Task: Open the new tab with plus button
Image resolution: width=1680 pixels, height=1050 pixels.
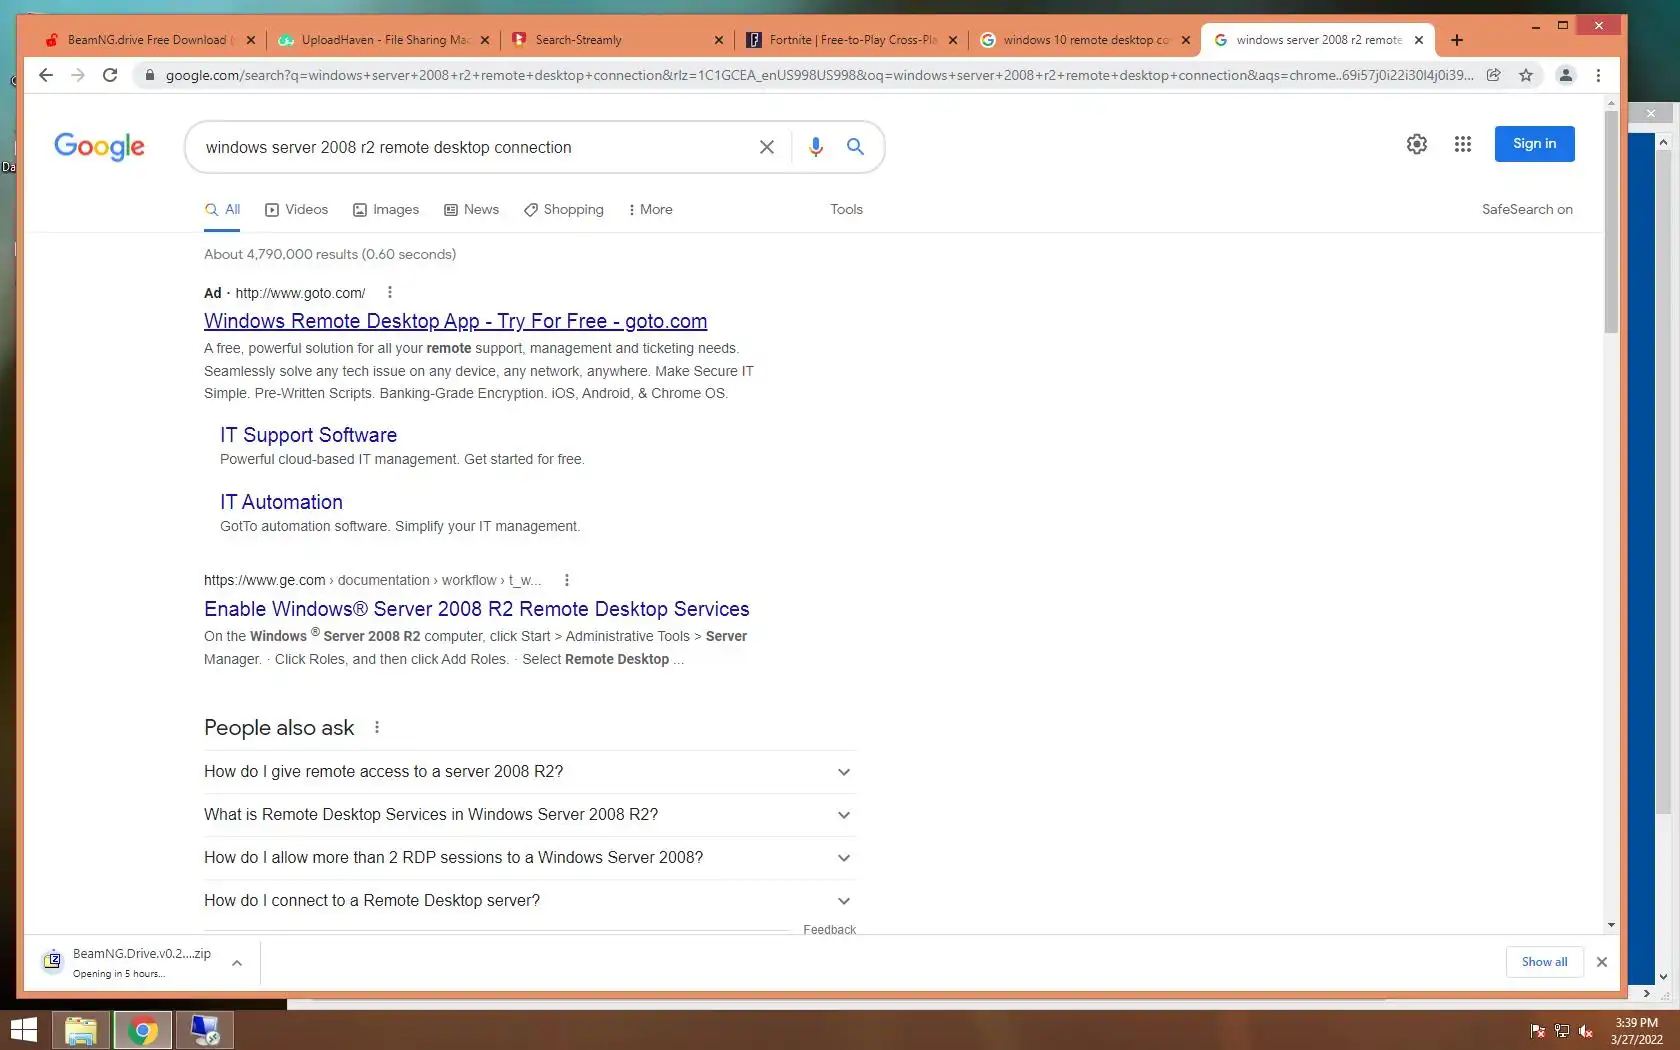Action: 1457,40
